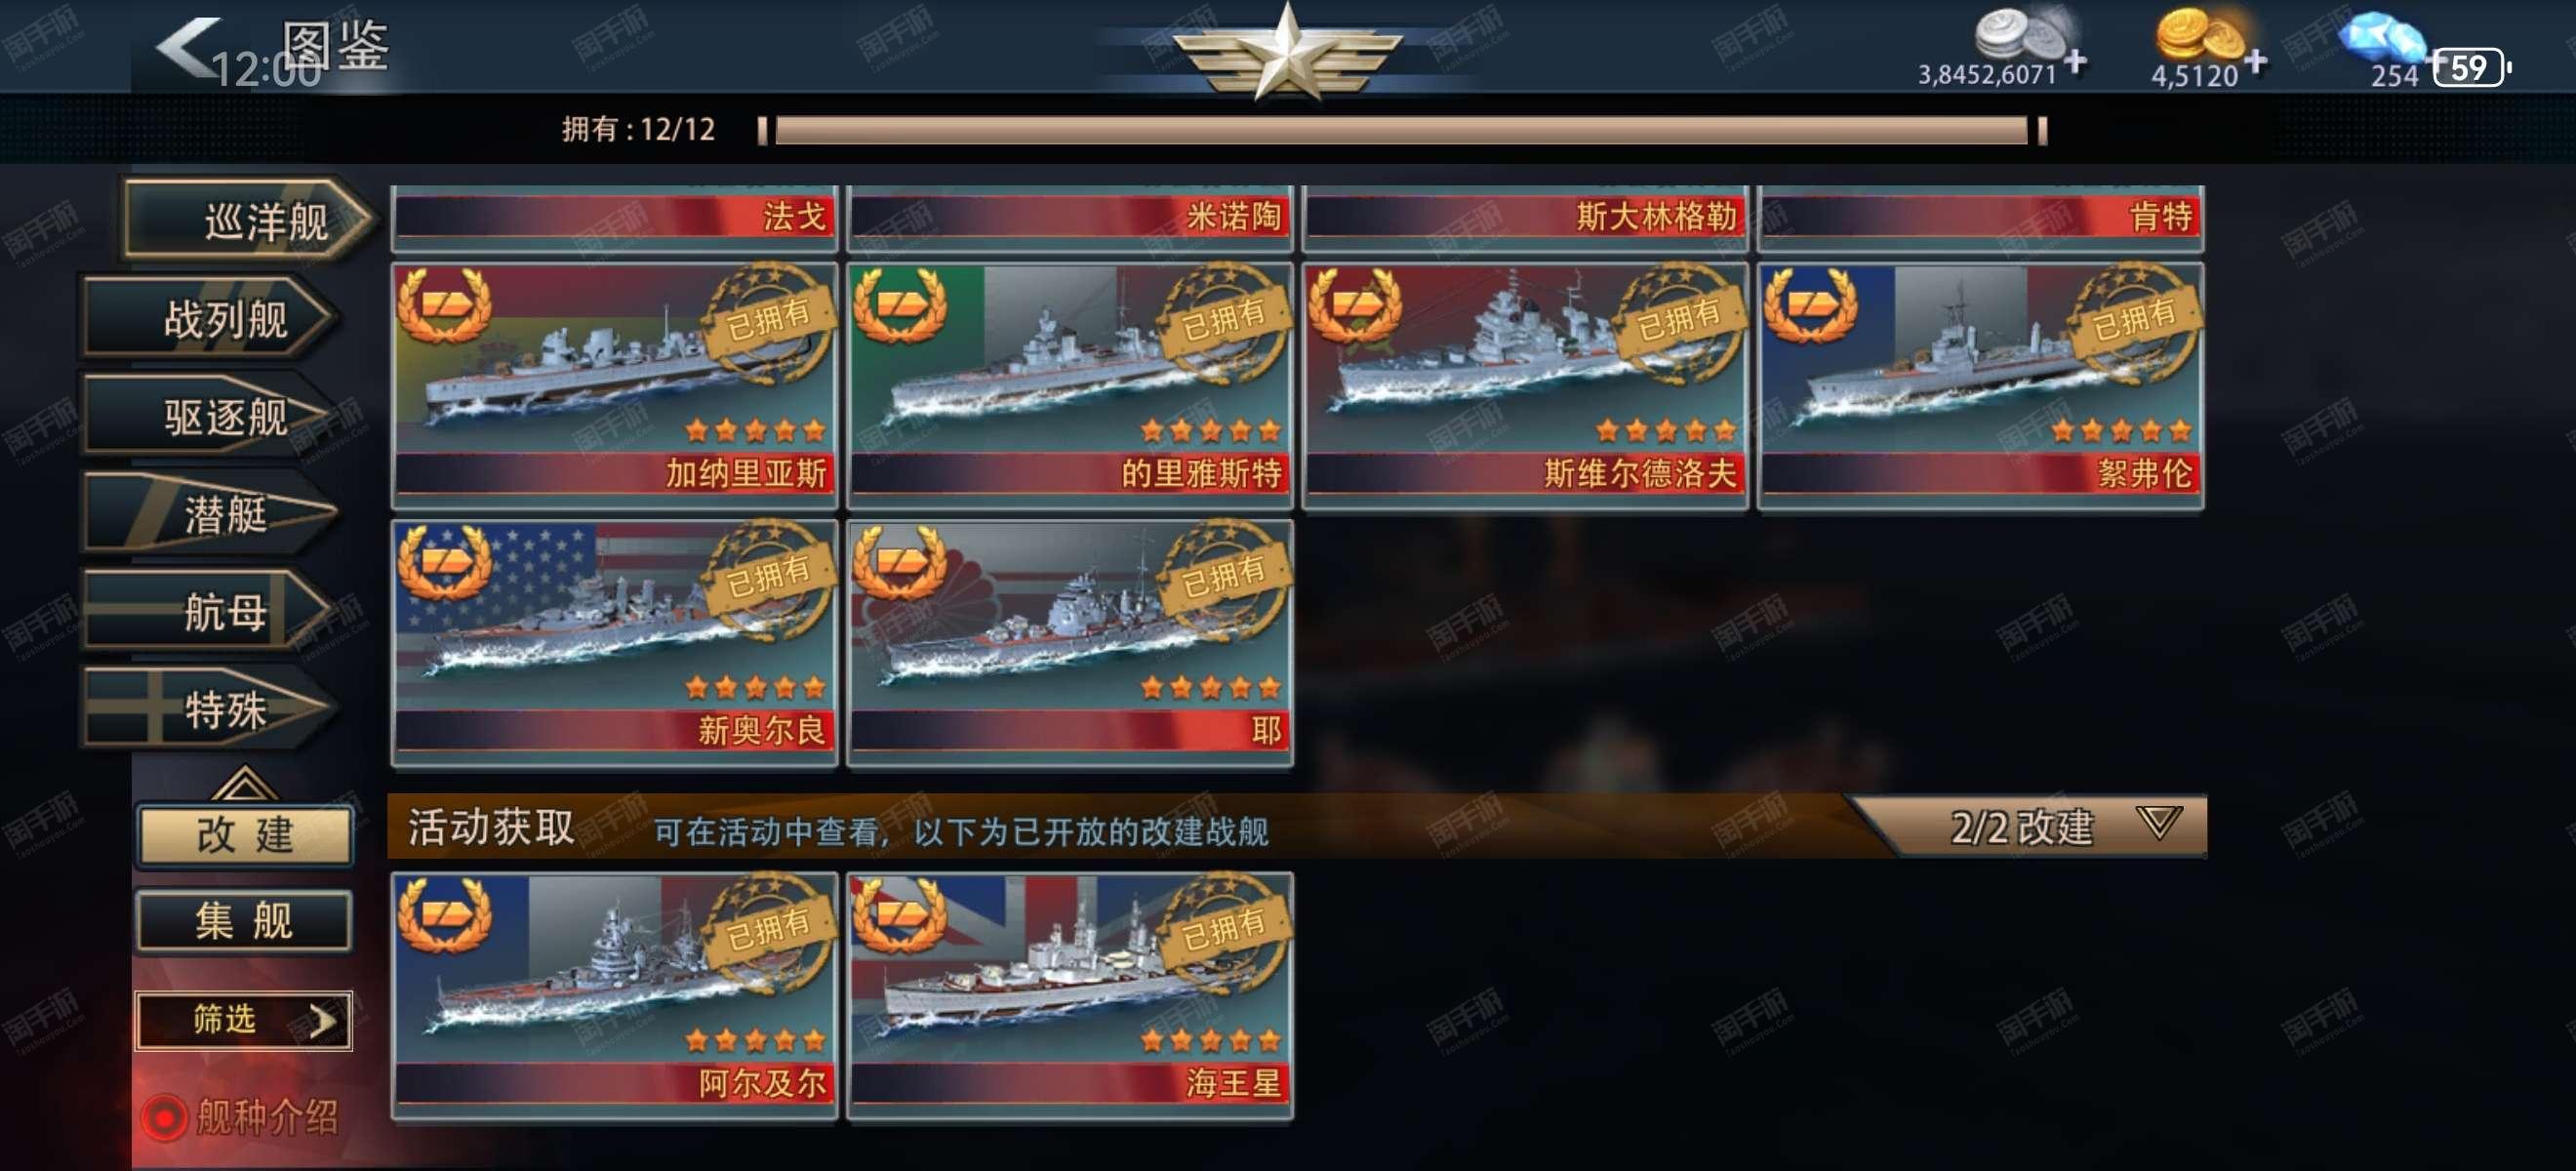Toggle the 舰种介绍 red radio button

point(163,1118)
